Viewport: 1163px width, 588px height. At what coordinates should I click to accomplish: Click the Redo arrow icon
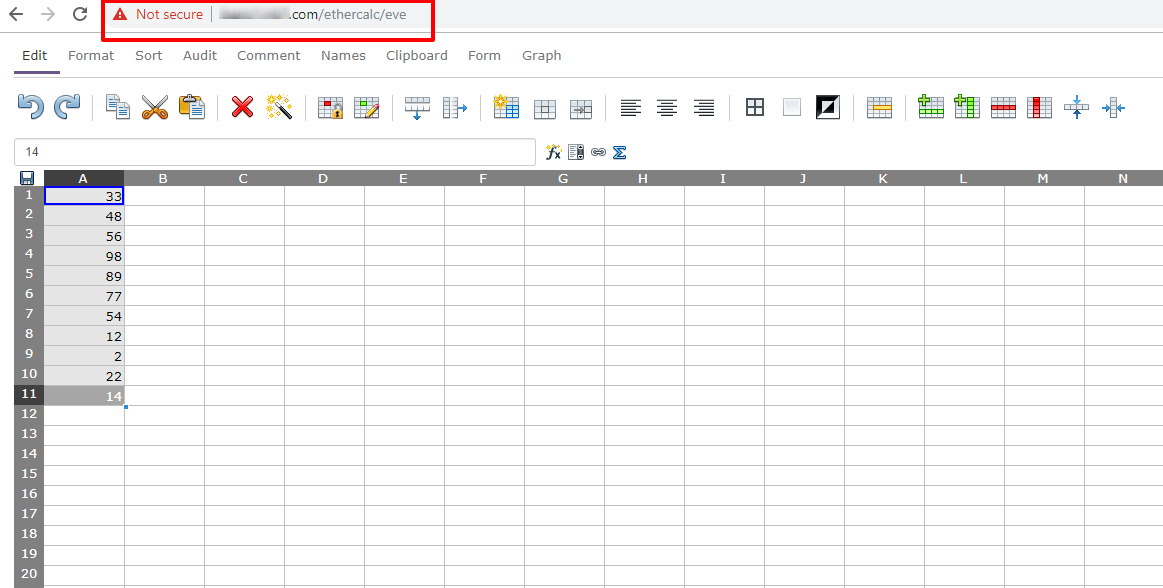tap(67, 107)
